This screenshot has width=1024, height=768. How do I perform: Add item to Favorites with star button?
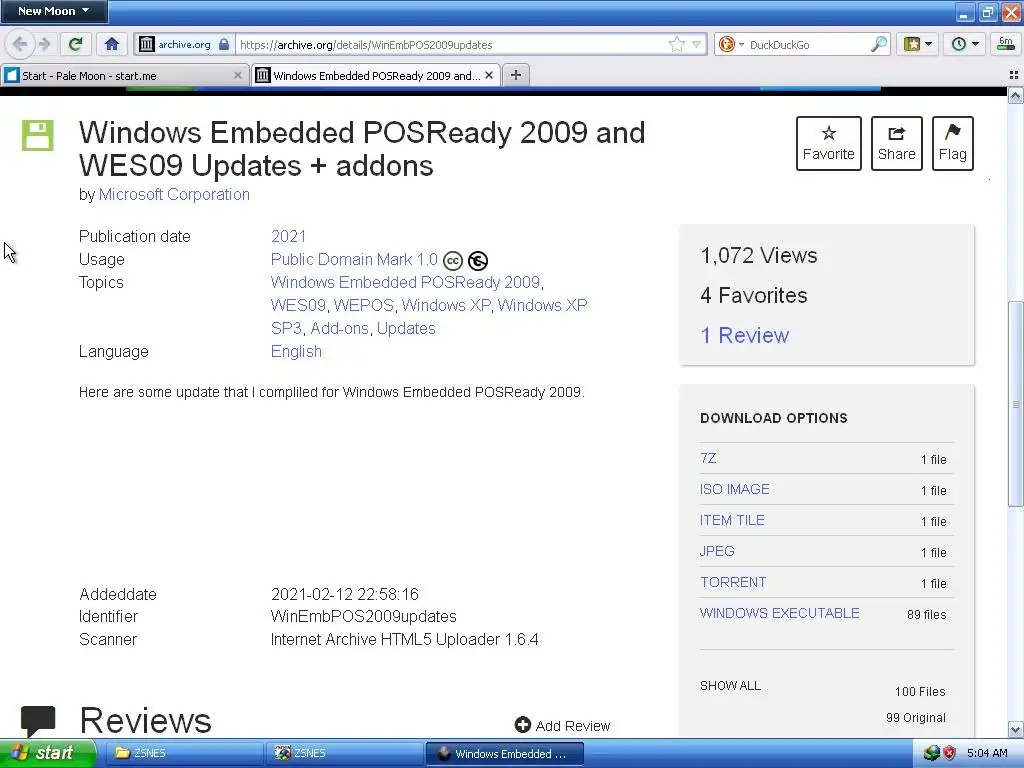click(829, 144)
